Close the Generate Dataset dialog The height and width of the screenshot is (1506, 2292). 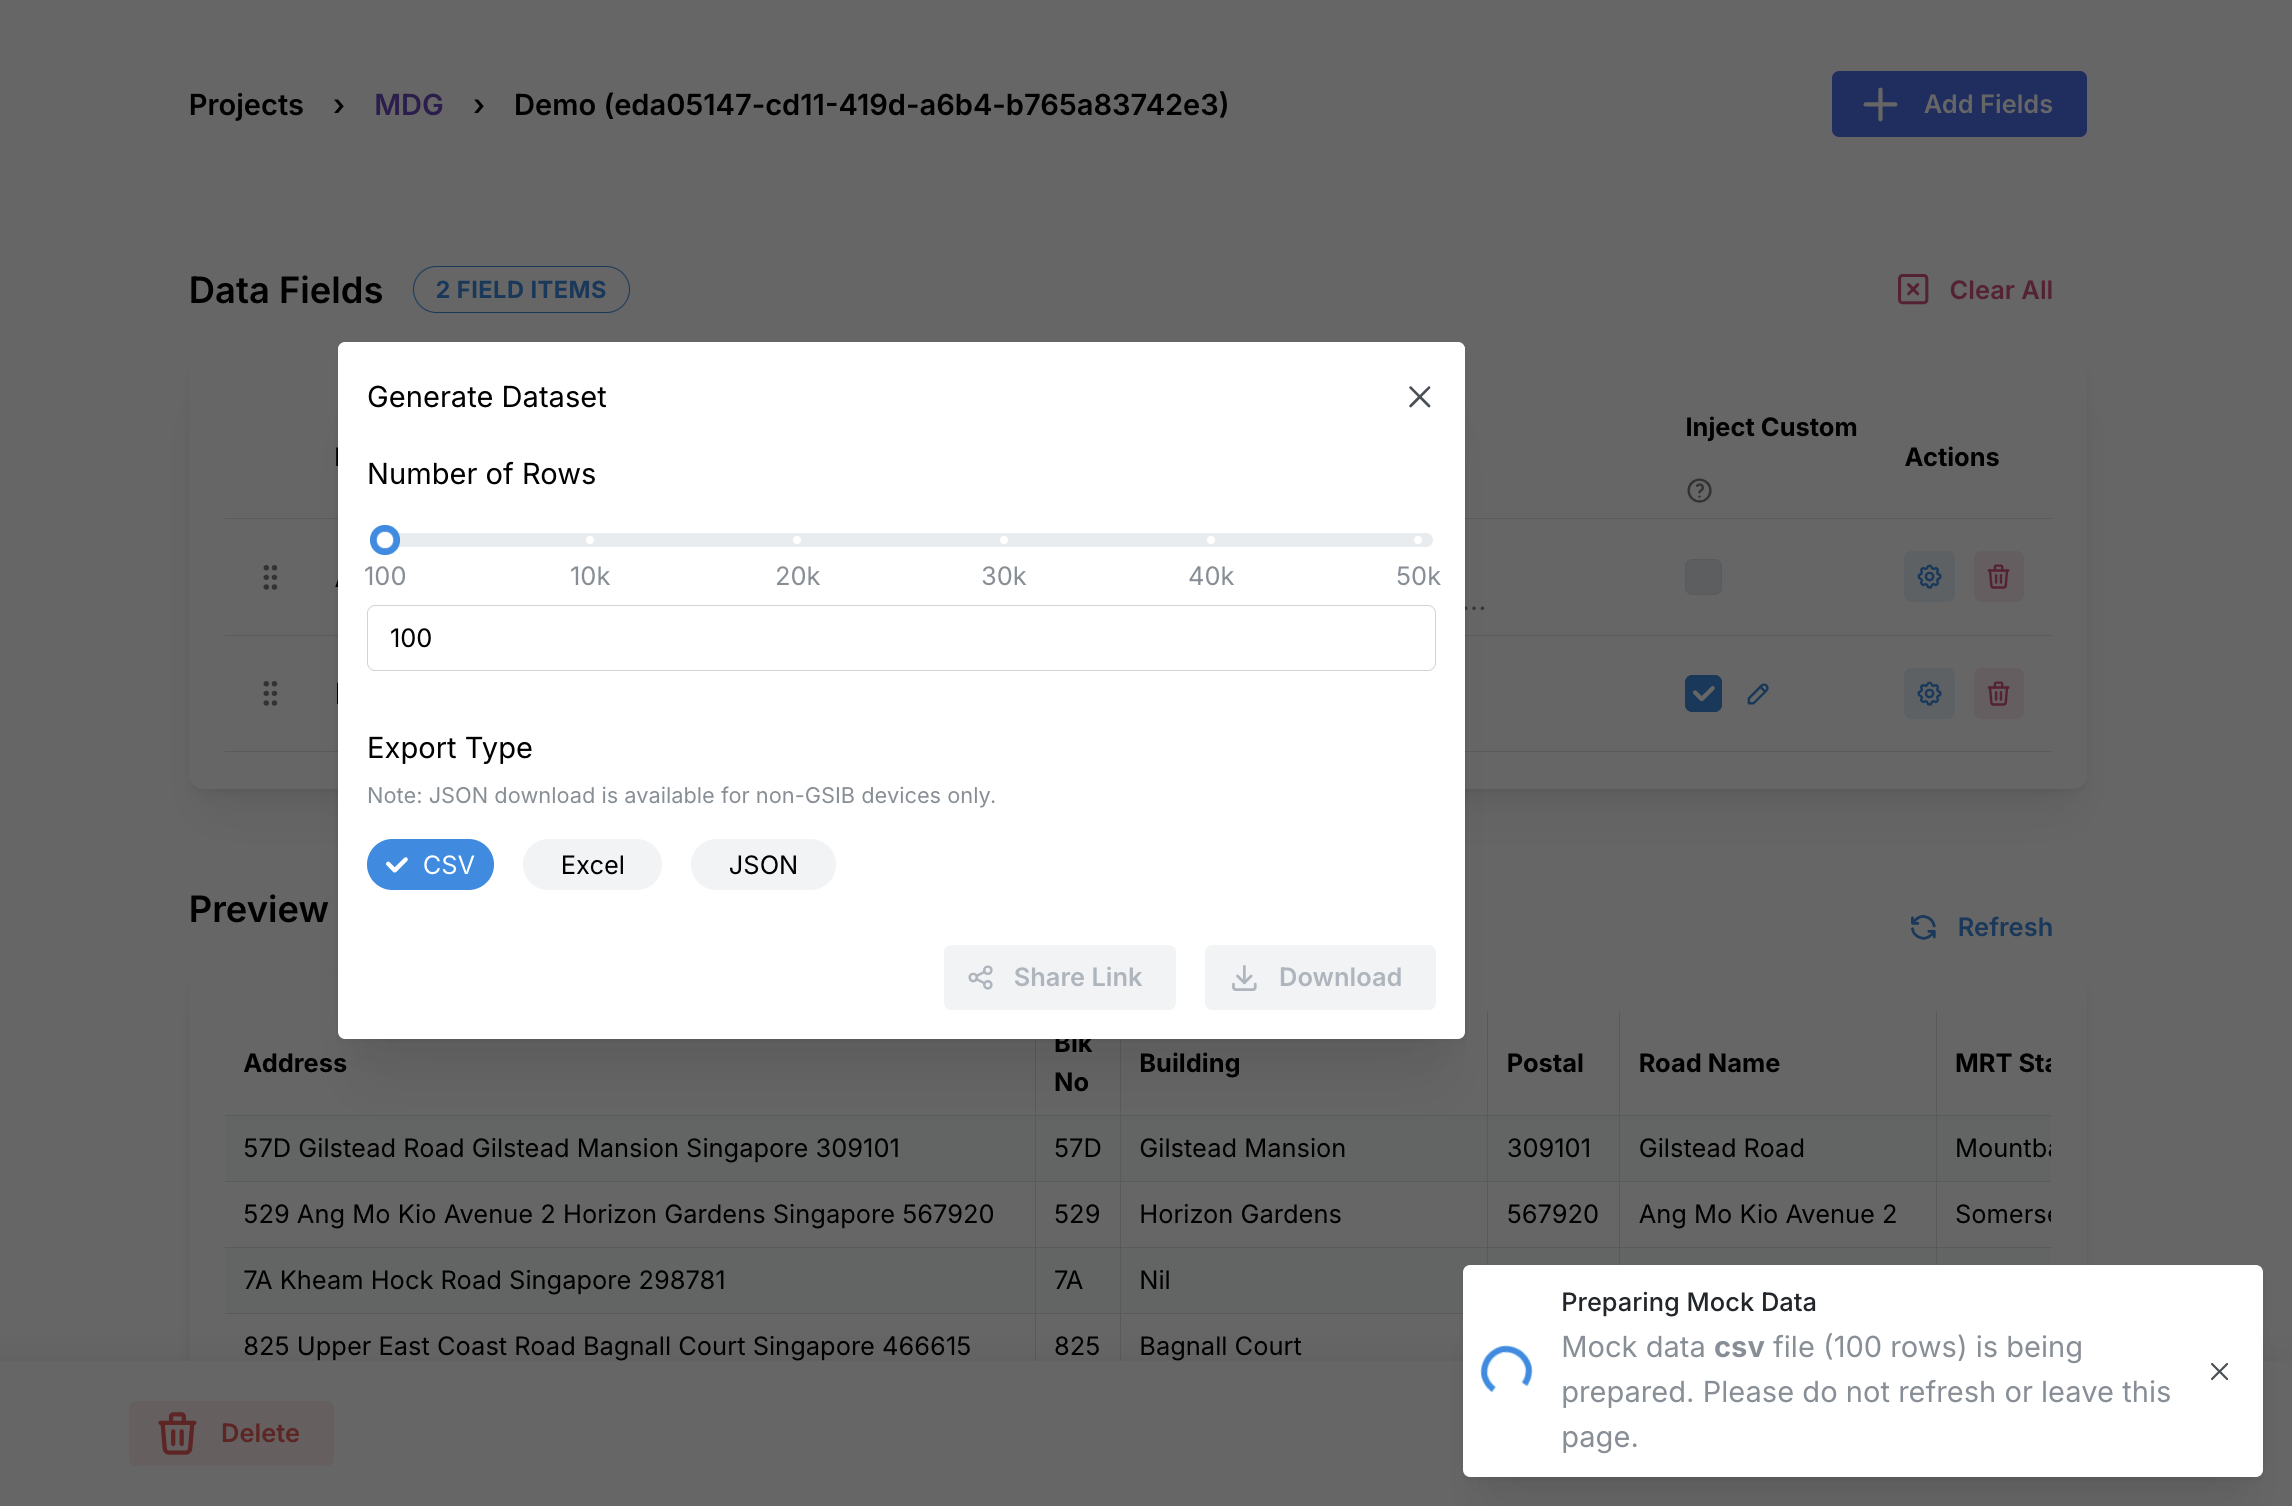click(x=1419, y=397)
